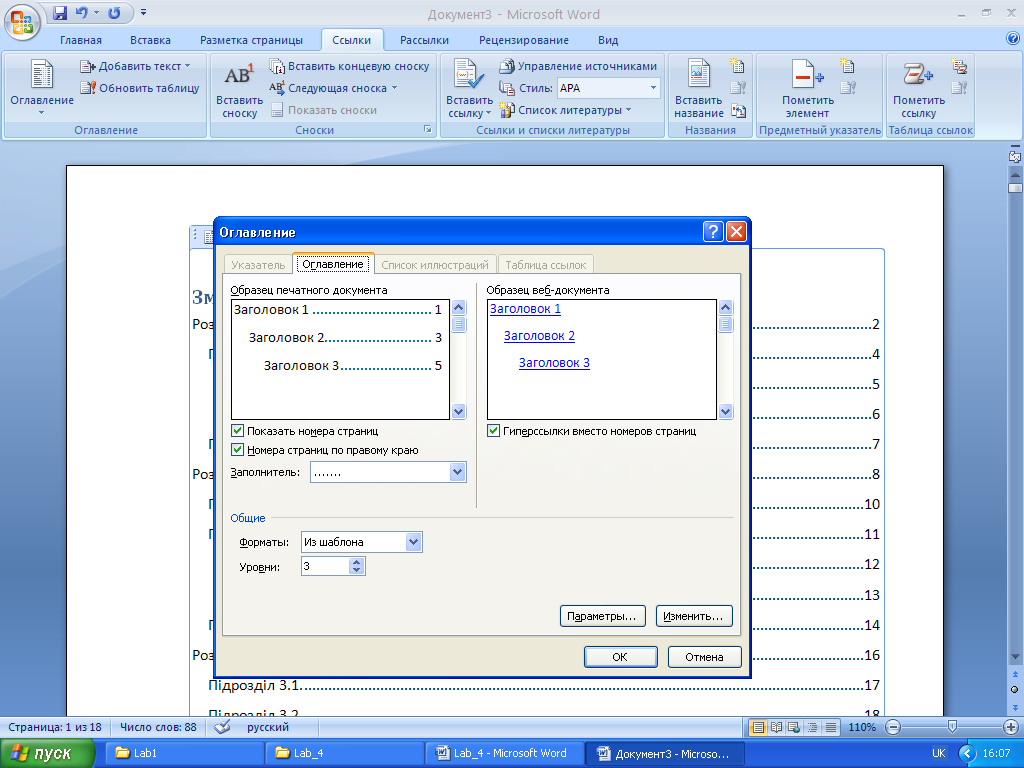Open Рассылки ribbon tab

424,40
